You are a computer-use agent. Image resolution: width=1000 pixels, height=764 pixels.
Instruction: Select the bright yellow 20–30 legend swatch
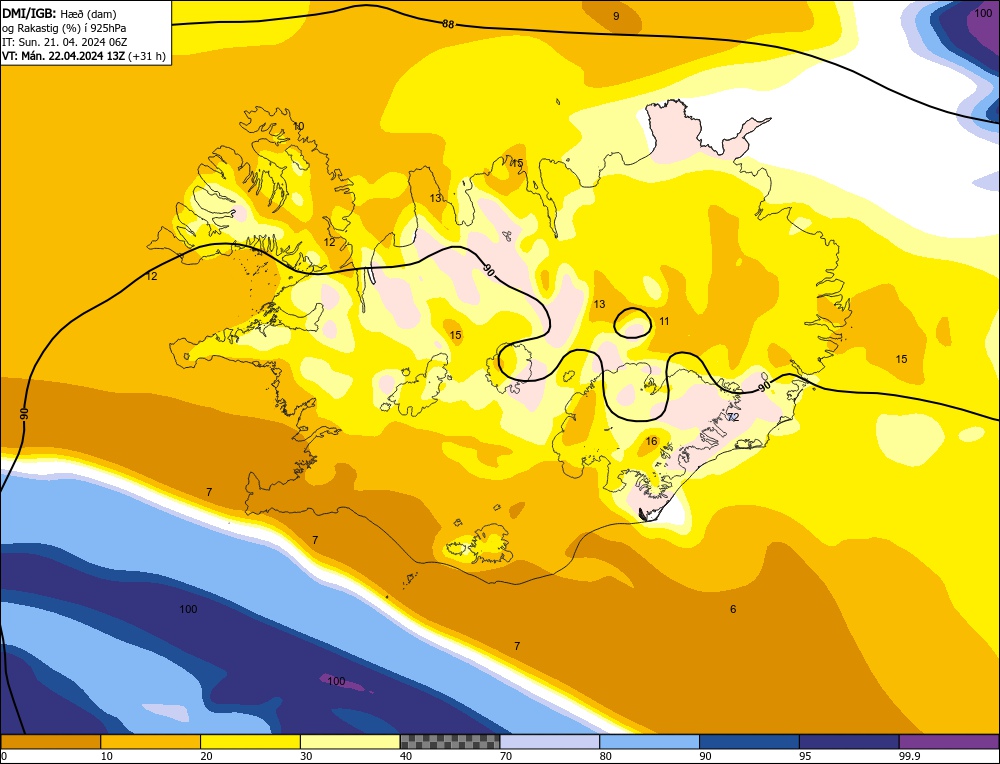[x=250, y=742]
